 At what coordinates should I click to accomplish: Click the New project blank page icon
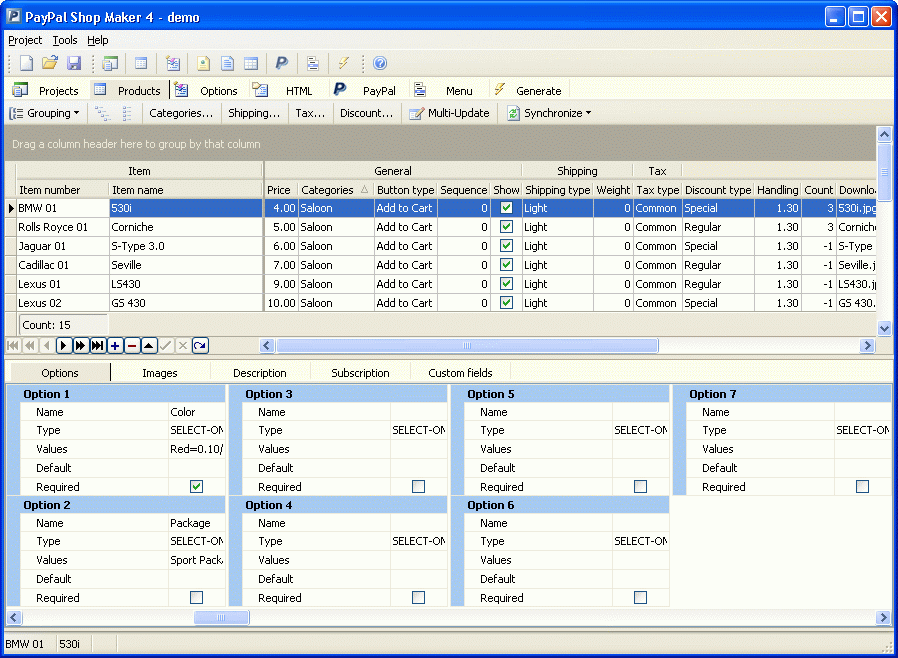[x=26, y=63]
